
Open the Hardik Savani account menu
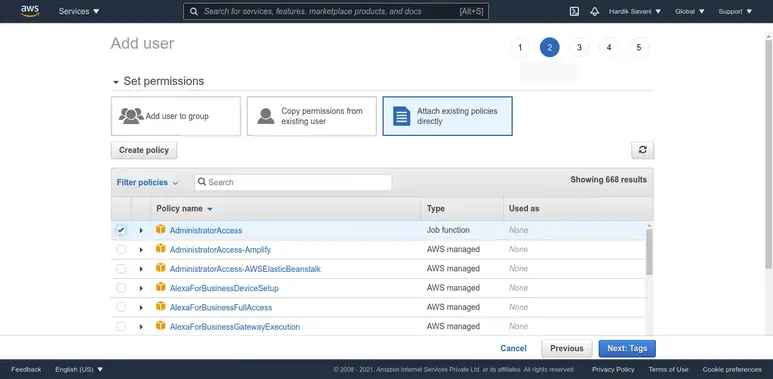[x=635, y=11]
